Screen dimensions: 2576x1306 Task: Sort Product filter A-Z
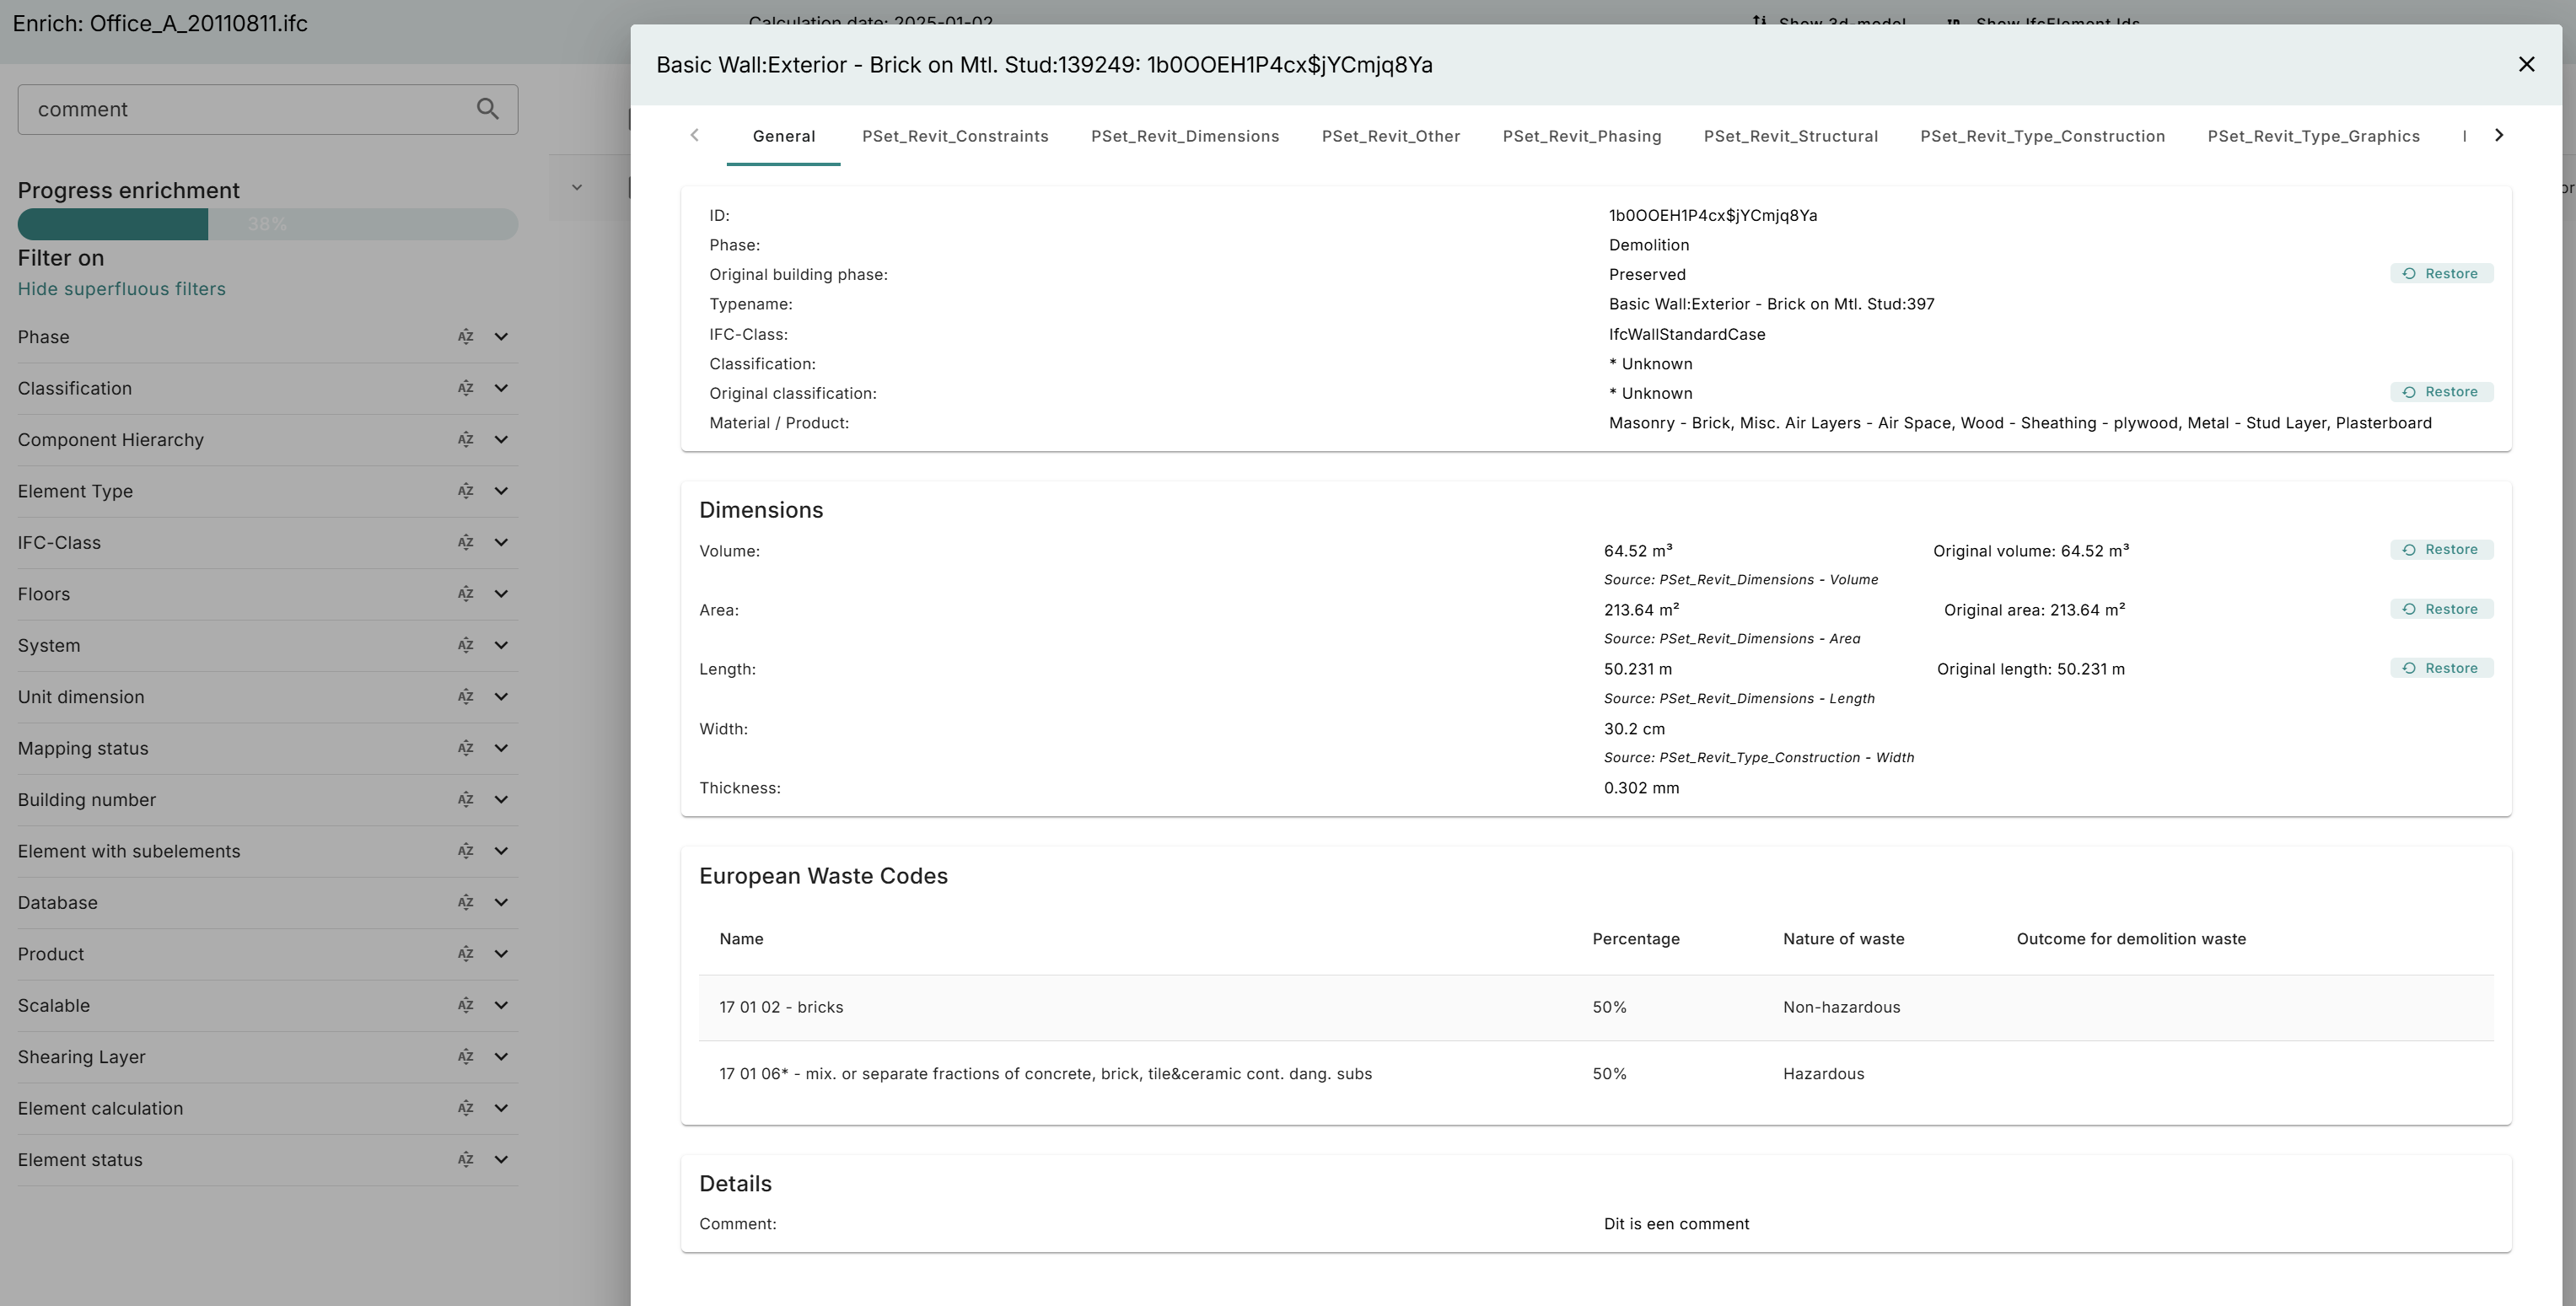[465, 954]
